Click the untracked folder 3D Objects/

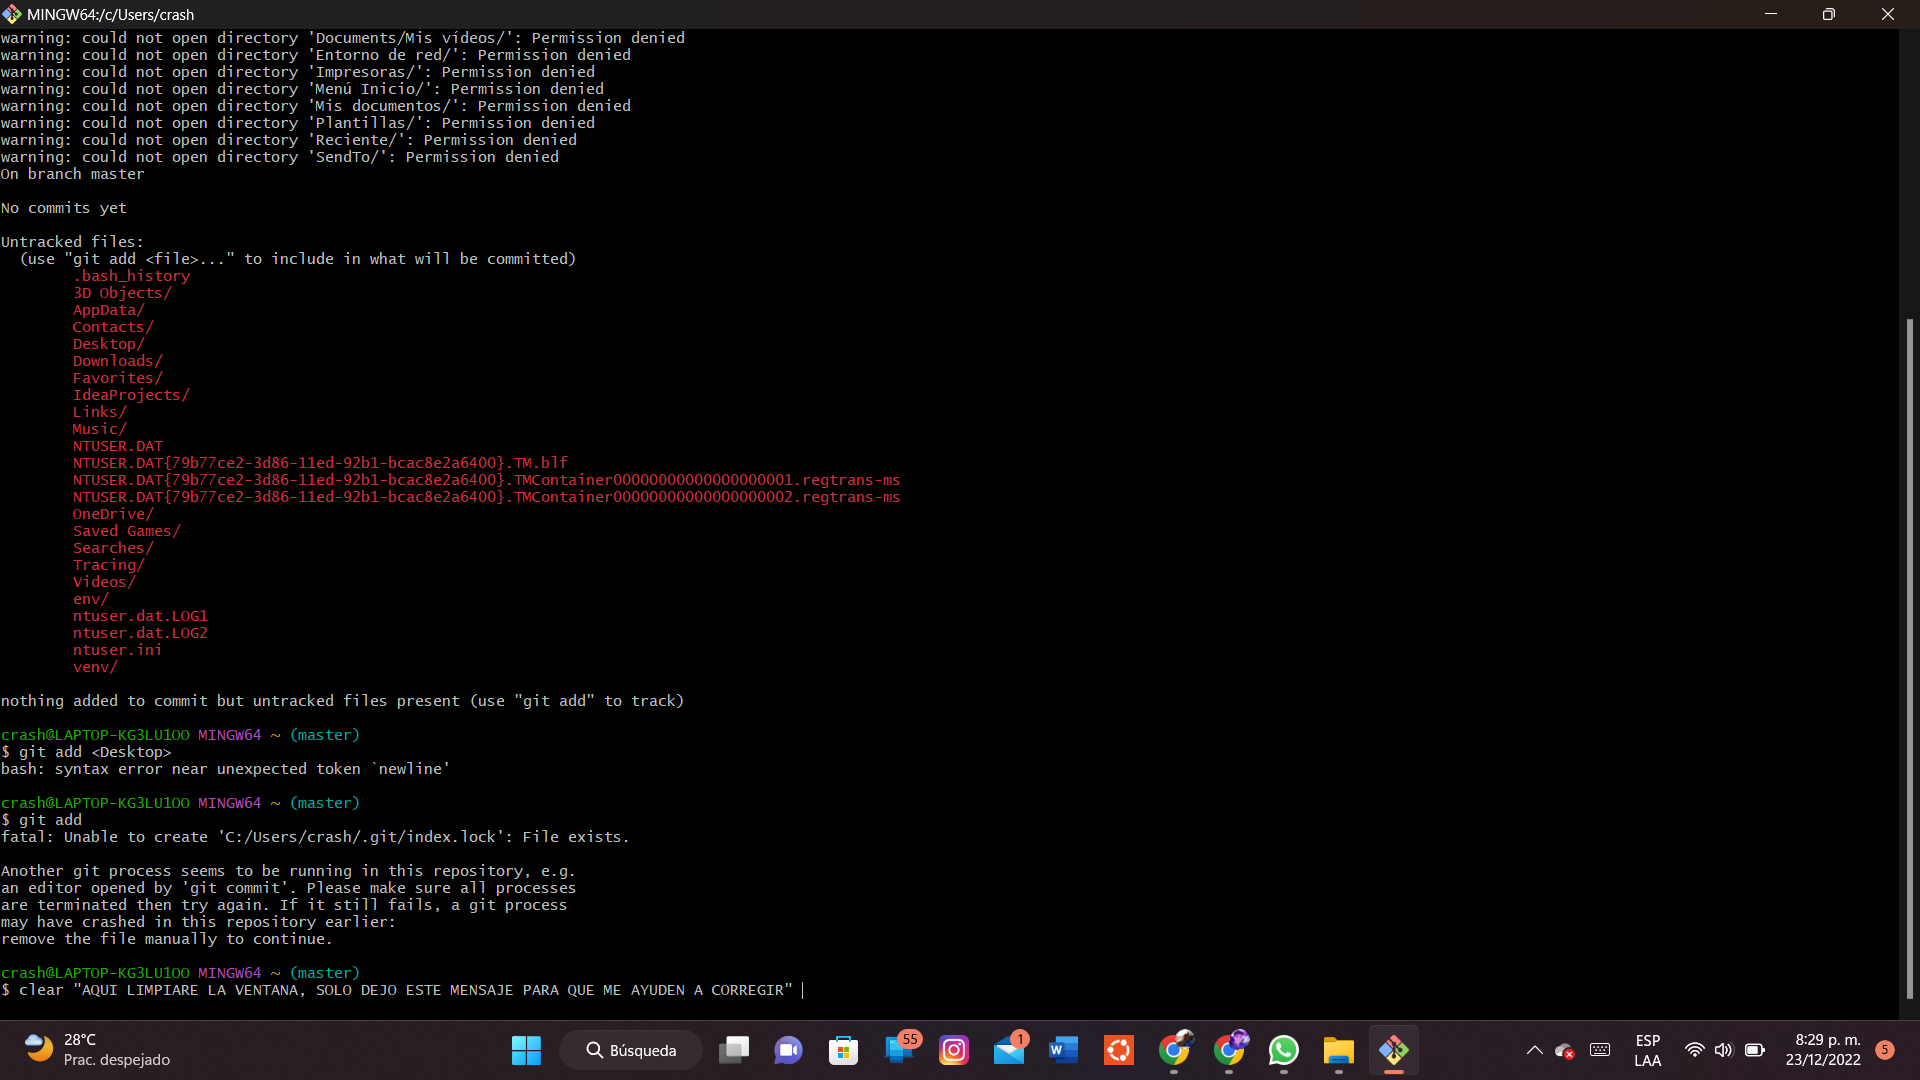coord(122,293)
